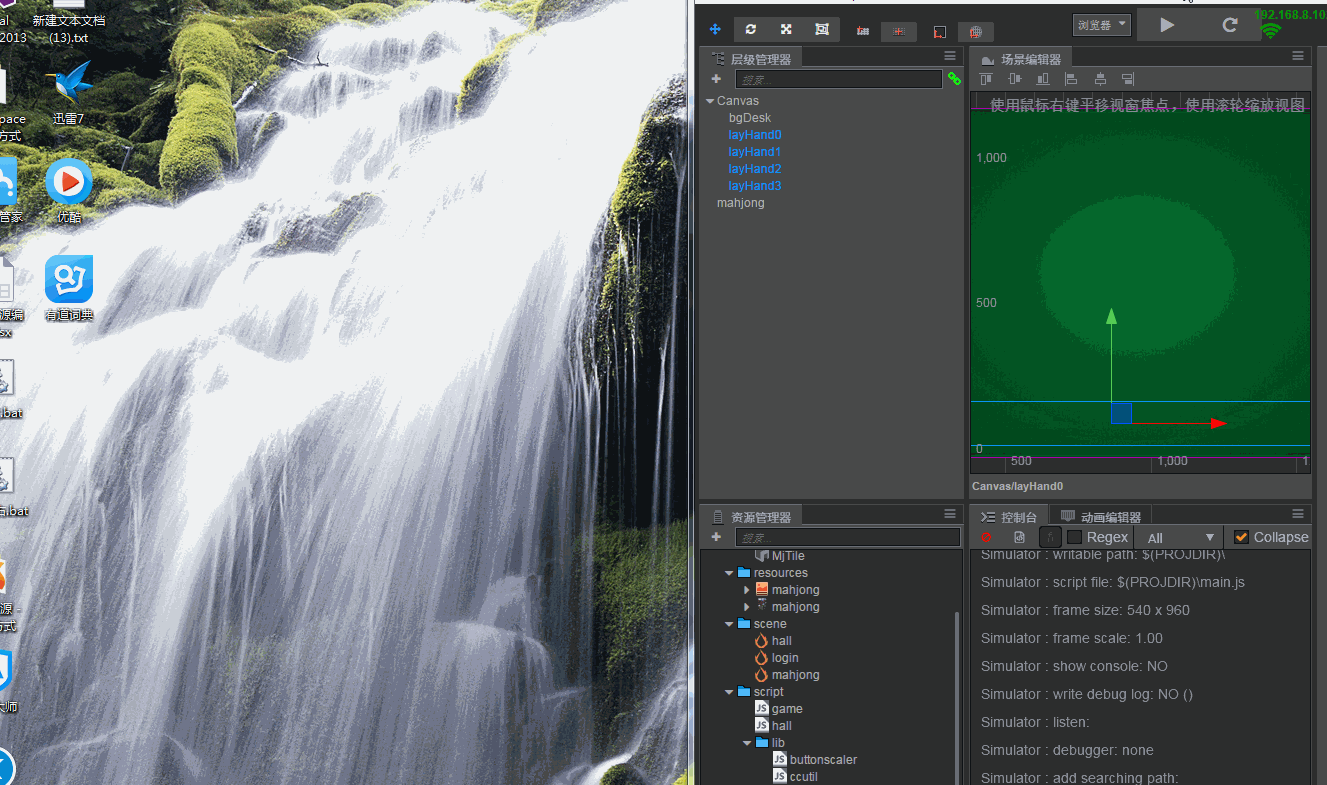Open the 浏览器 preview platform dropdown
This screenshot has width=1327, height=785.
coord(1101,25)
